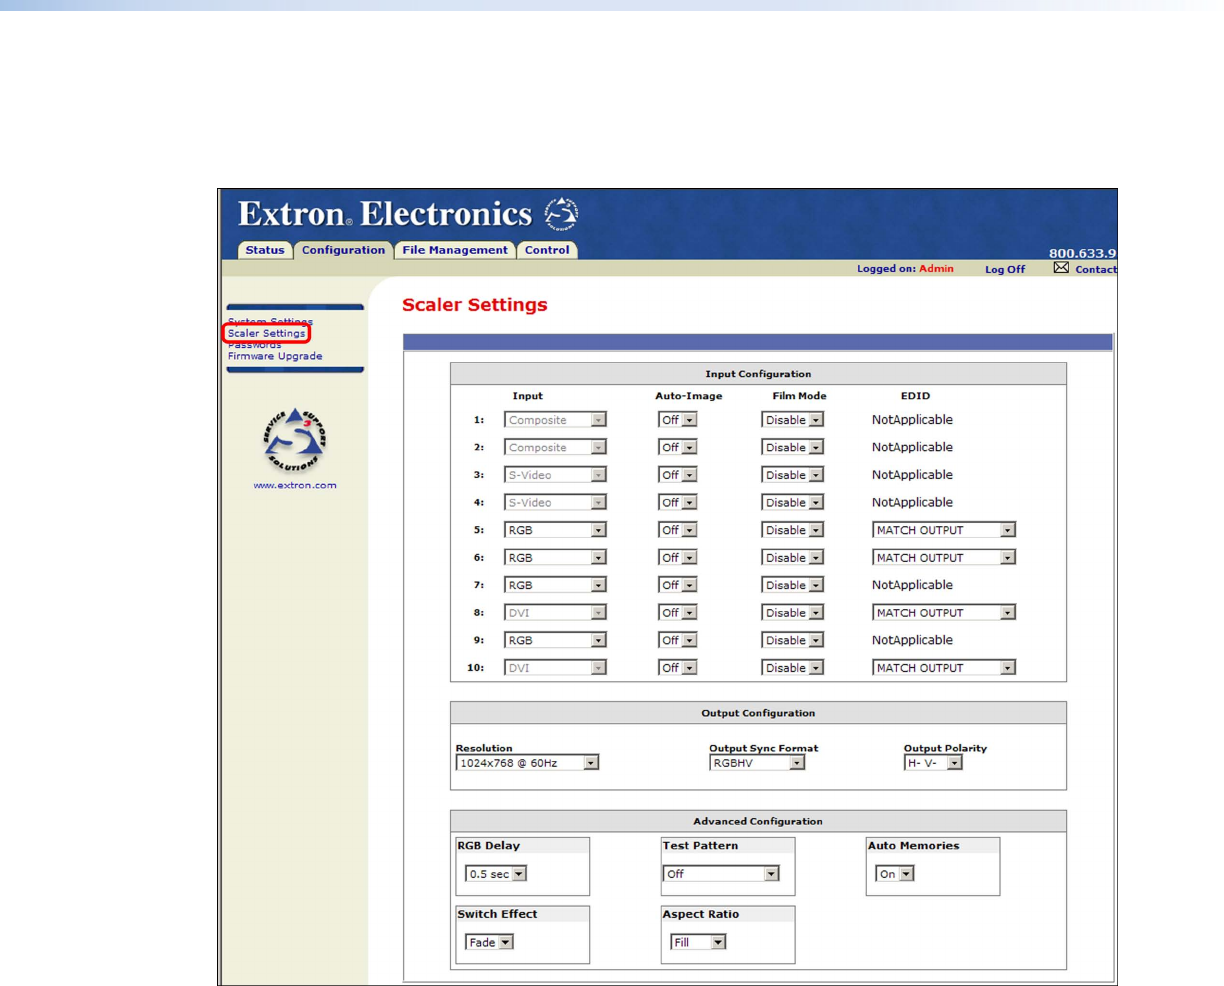Open the Auto Memories dropdown

tap(895, 874)
